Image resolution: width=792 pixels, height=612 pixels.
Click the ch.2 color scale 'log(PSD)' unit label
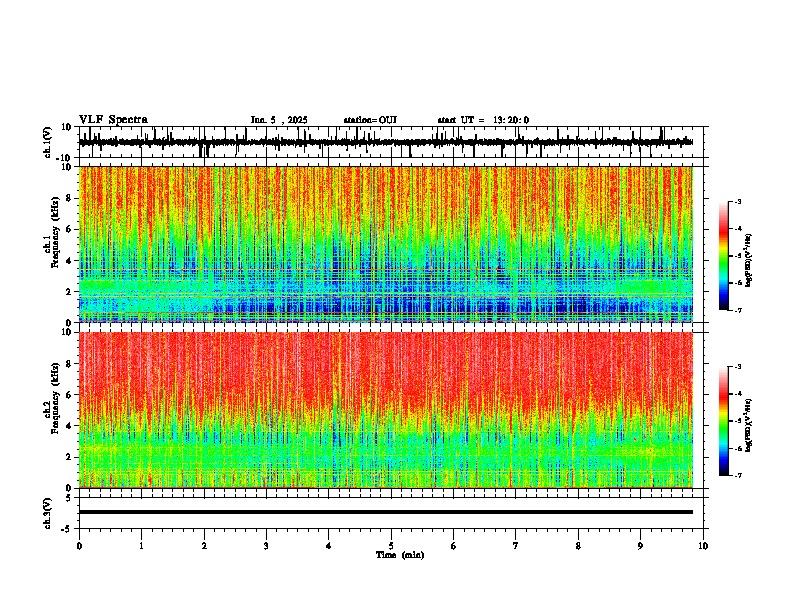(x=750, y=425)
